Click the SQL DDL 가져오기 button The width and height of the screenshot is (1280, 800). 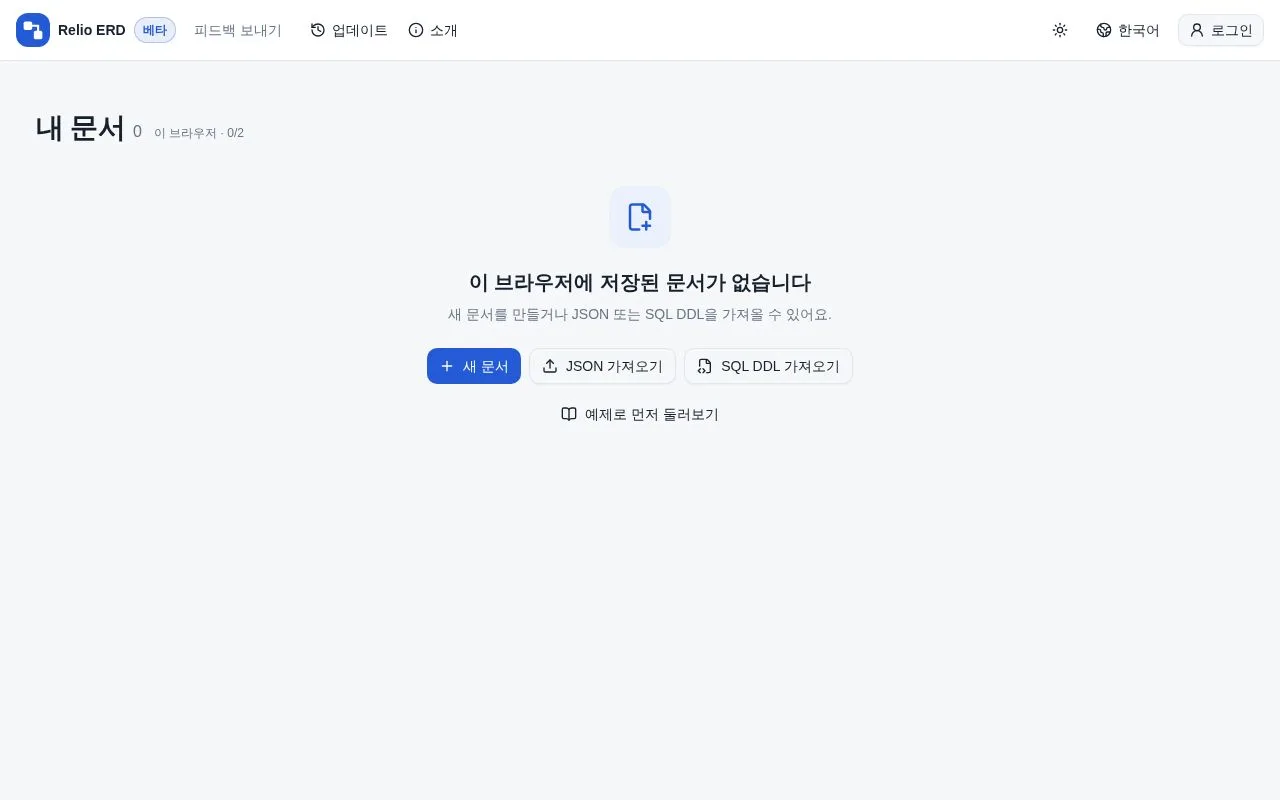tap(768, 366)
